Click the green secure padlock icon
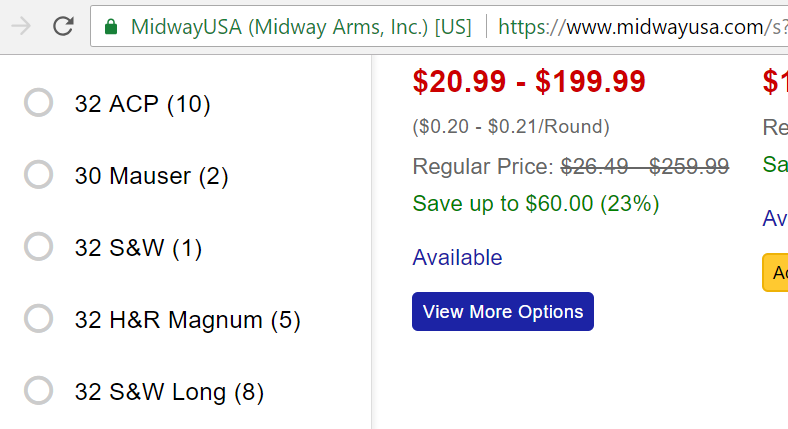 (x=111, y=27)
